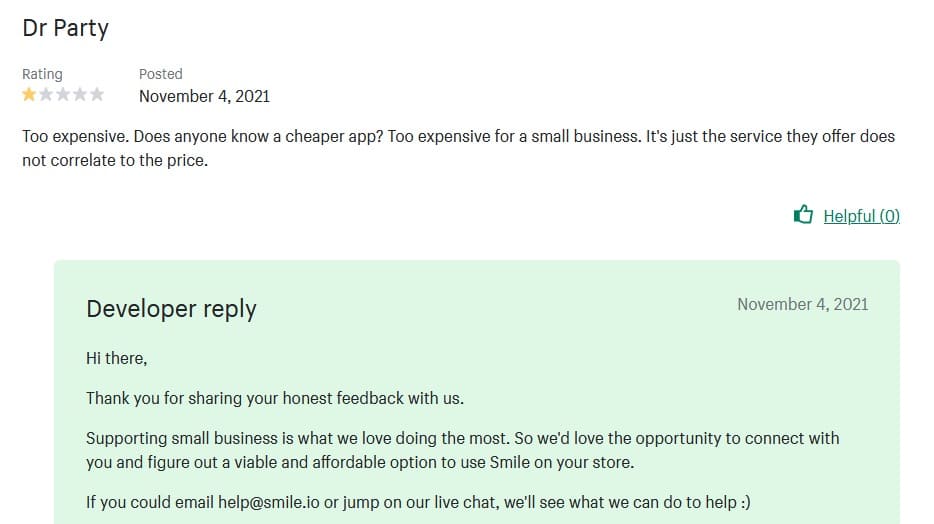Click the thumbs-up icon beside Helpful
This screenshot has height=524, width=934.
click(x=802, y=215)
